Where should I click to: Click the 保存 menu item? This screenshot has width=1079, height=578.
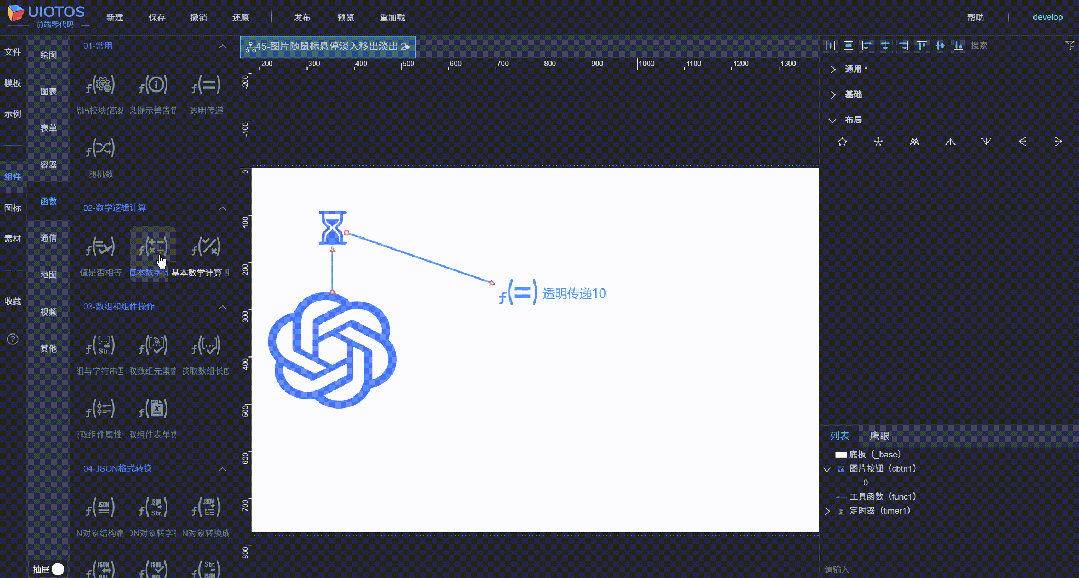coord(157,17)
